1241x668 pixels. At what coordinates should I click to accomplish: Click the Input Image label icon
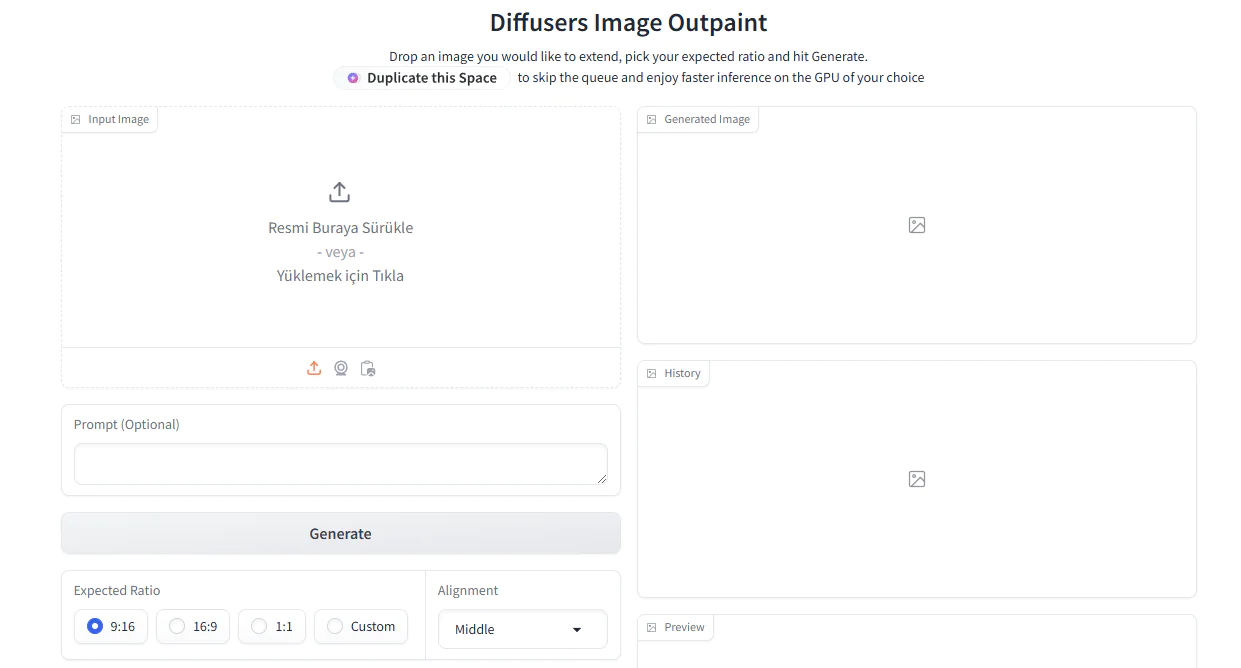[76, 120]
